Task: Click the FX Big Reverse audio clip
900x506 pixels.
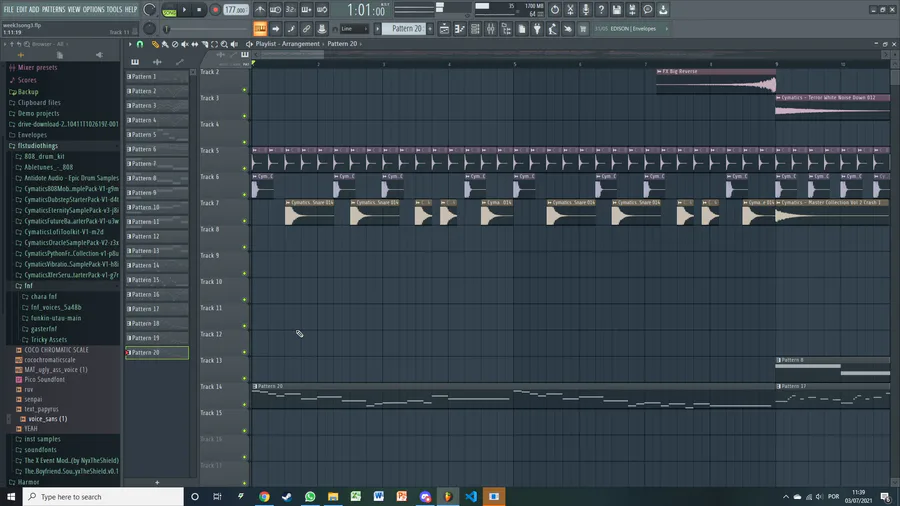Action: click(x=716, y=81)
